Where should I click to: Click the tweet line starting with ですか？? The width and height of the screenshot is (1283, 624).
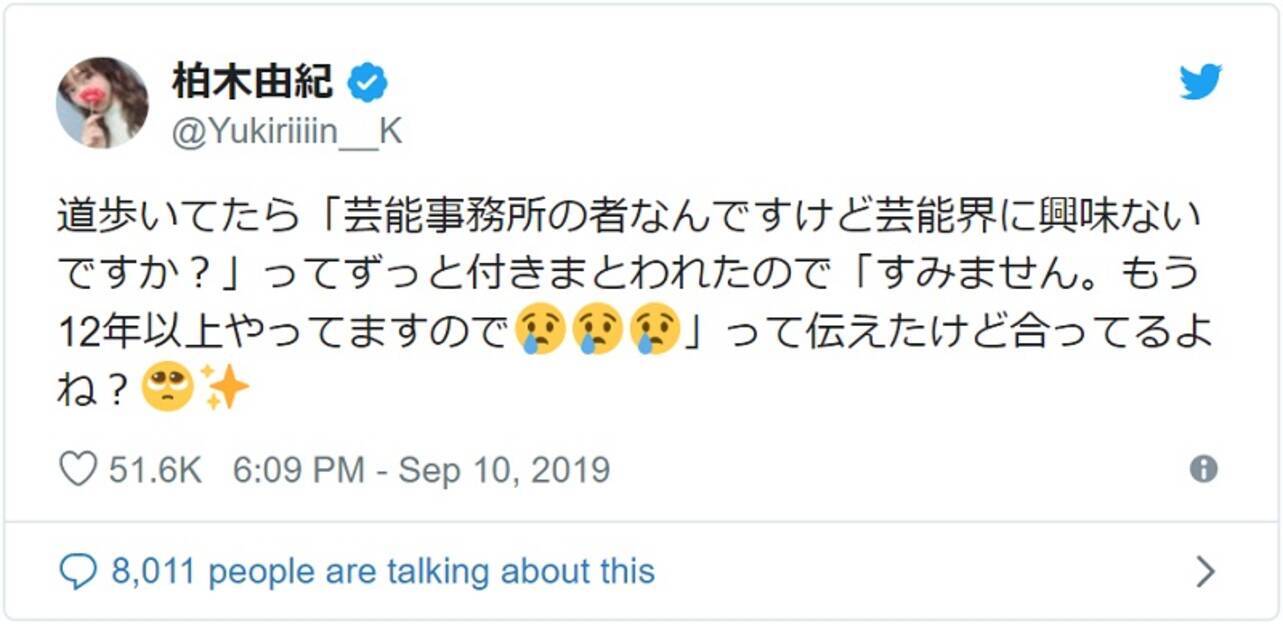pyautogui.click(x=628, y=273)
